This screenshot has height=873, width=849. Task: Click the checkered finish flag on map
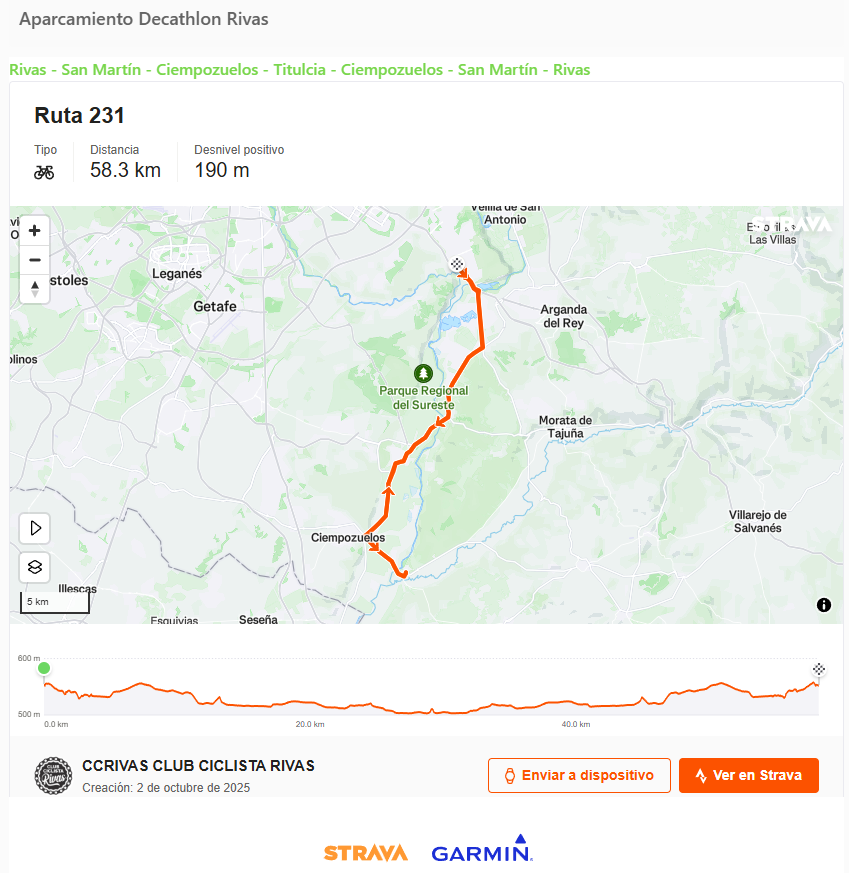pos(457,264)
